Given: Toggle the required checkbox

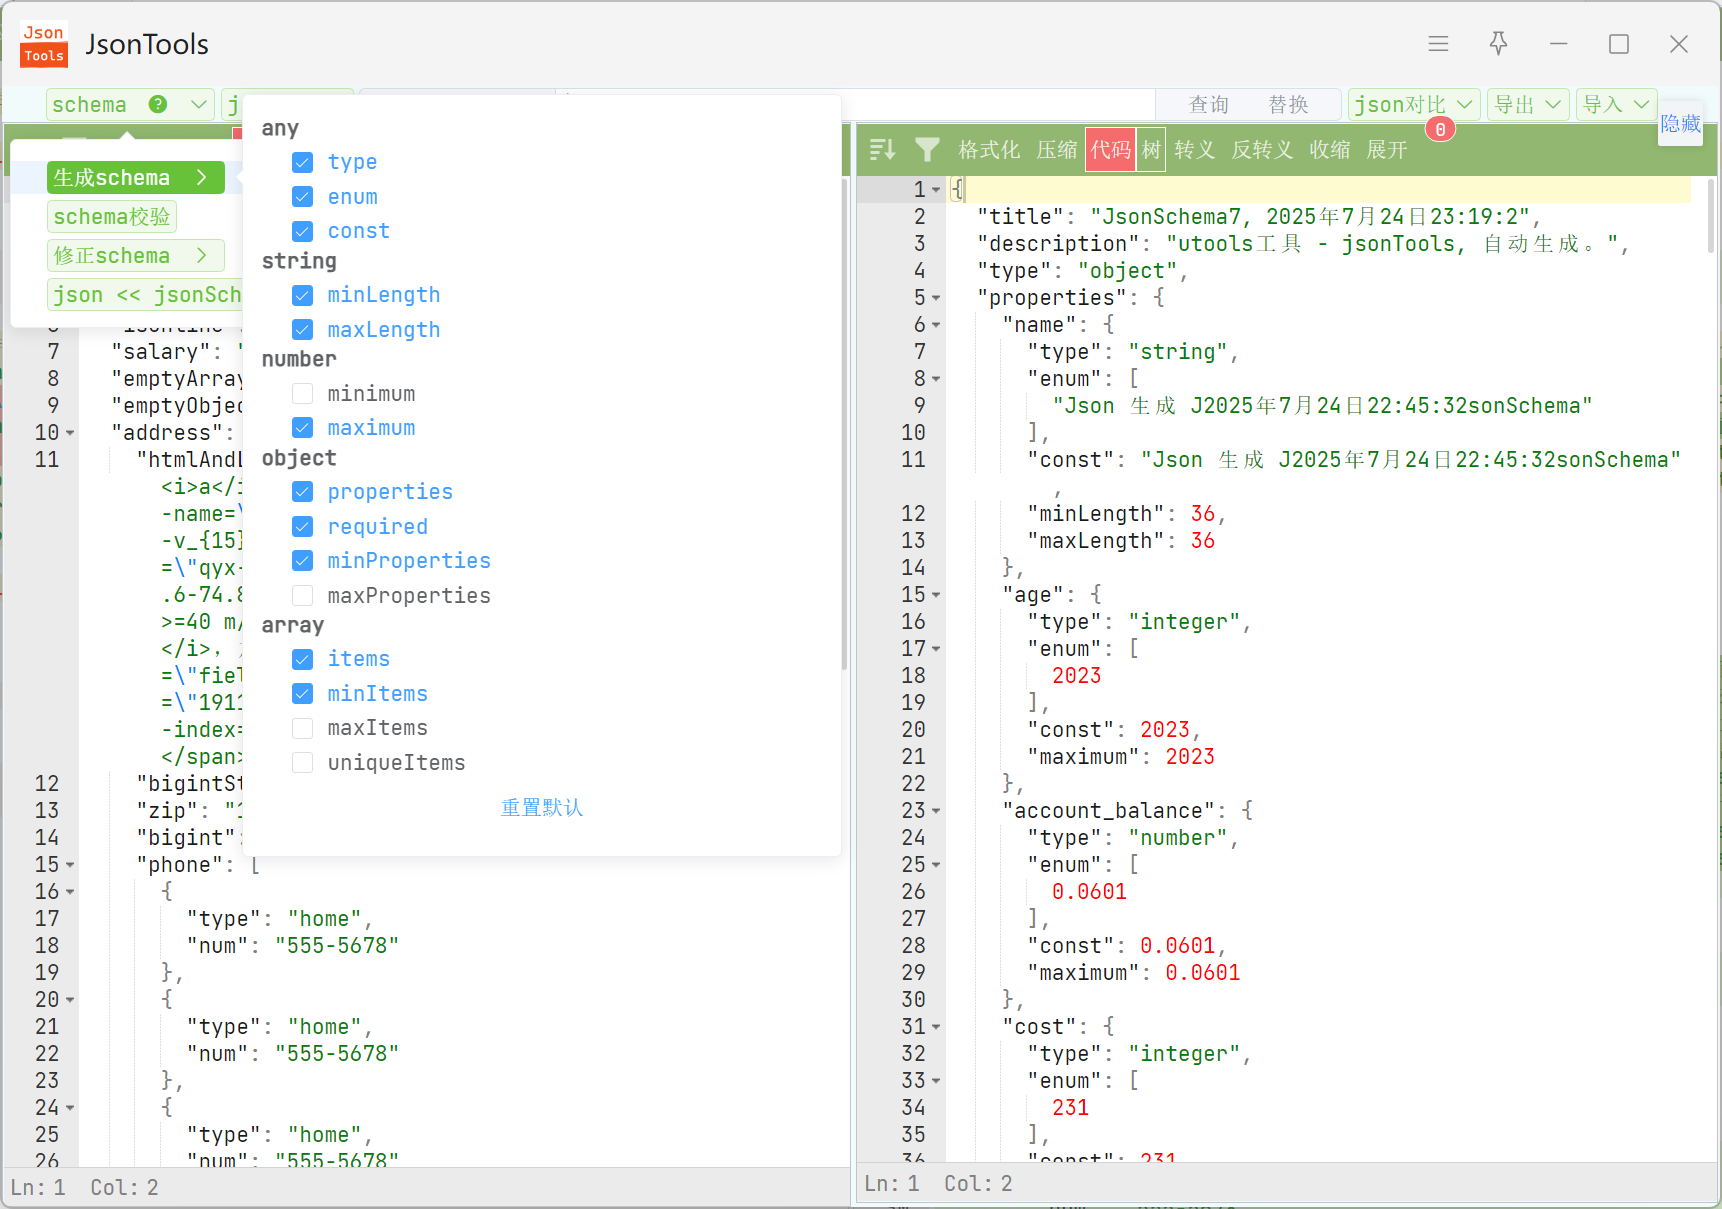Looking at the screenshot, I should (303, 527).
